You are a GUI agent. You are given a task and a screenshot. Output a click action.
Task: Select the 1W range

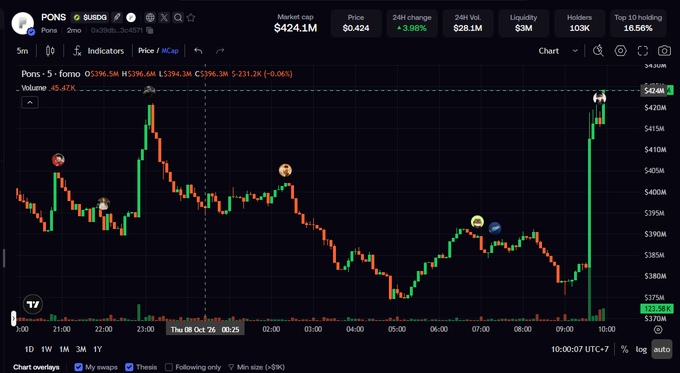point(46,349)
